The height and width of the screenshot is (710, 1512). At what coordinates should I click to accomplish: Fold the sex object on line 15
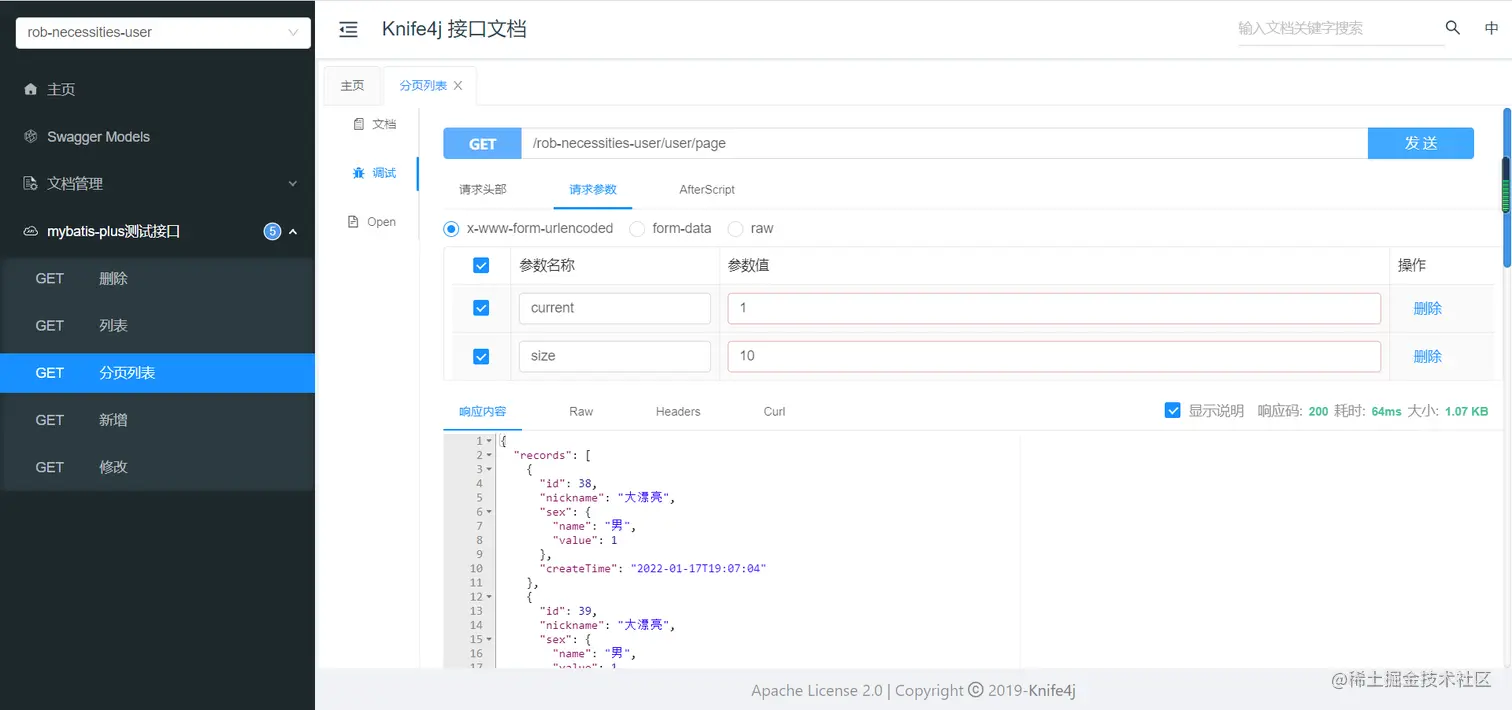pos(489,639)
